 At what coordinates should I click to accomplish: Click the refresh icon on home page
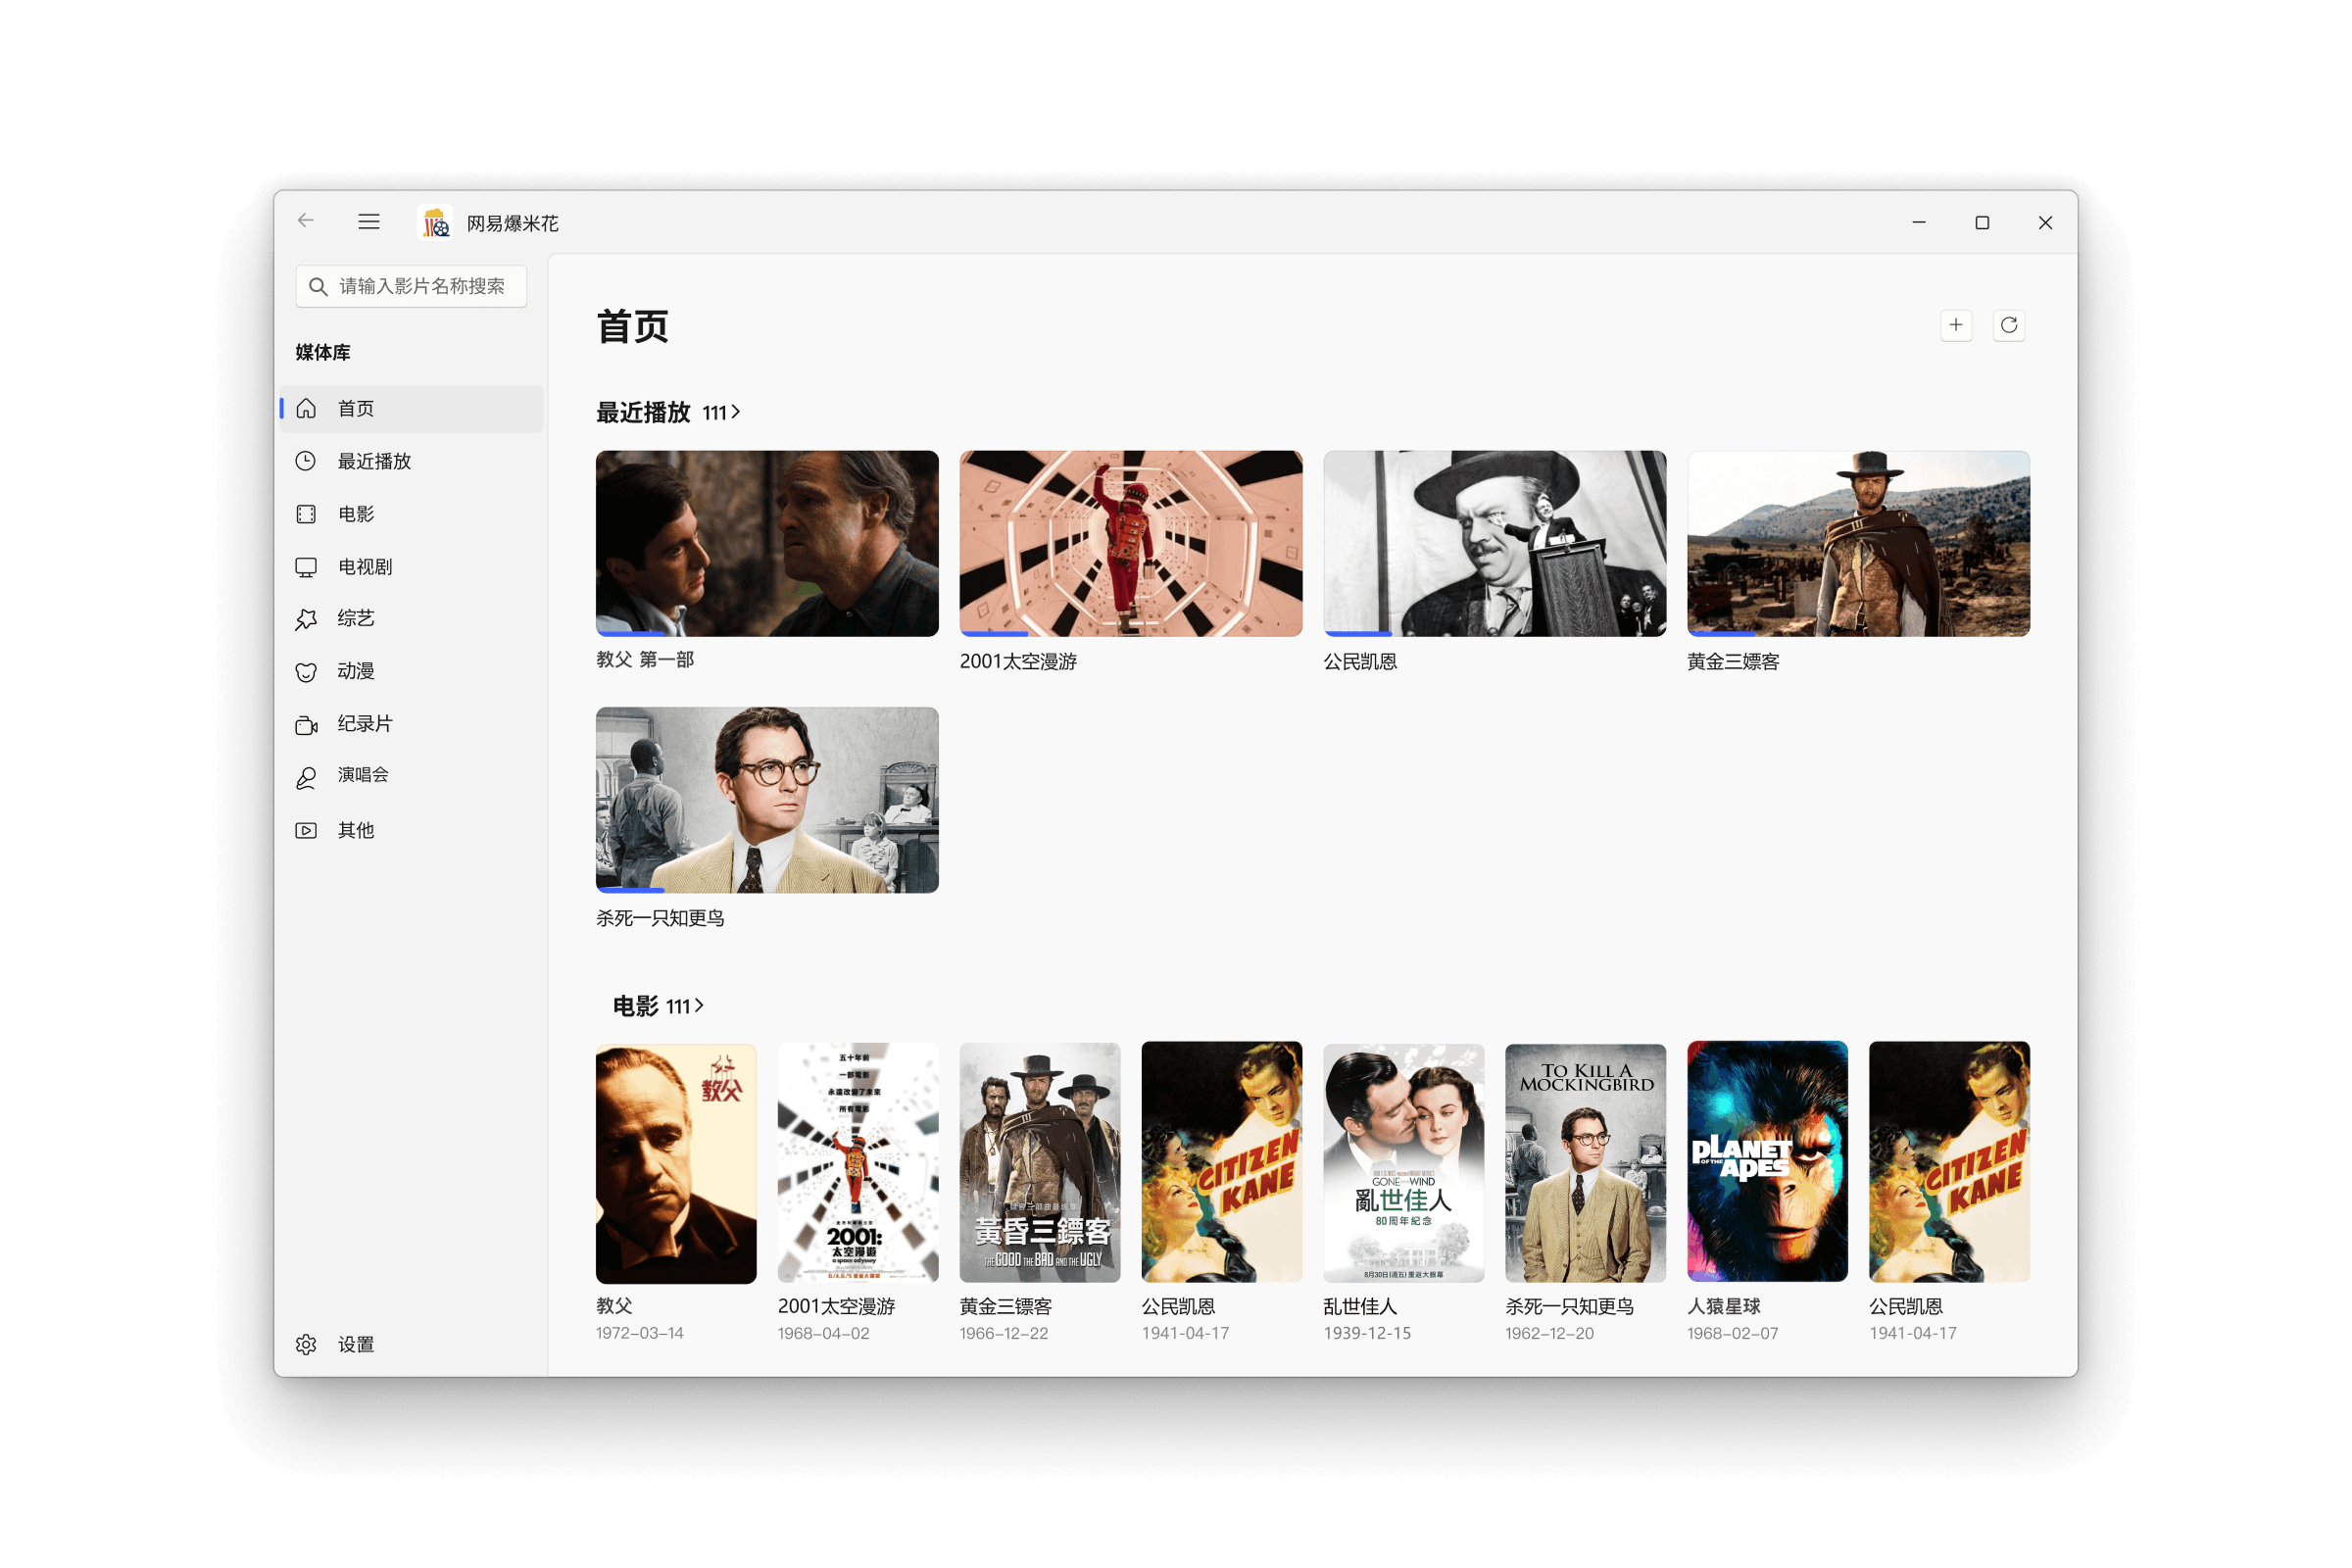pyautogui.click(x=2009, y=325)
